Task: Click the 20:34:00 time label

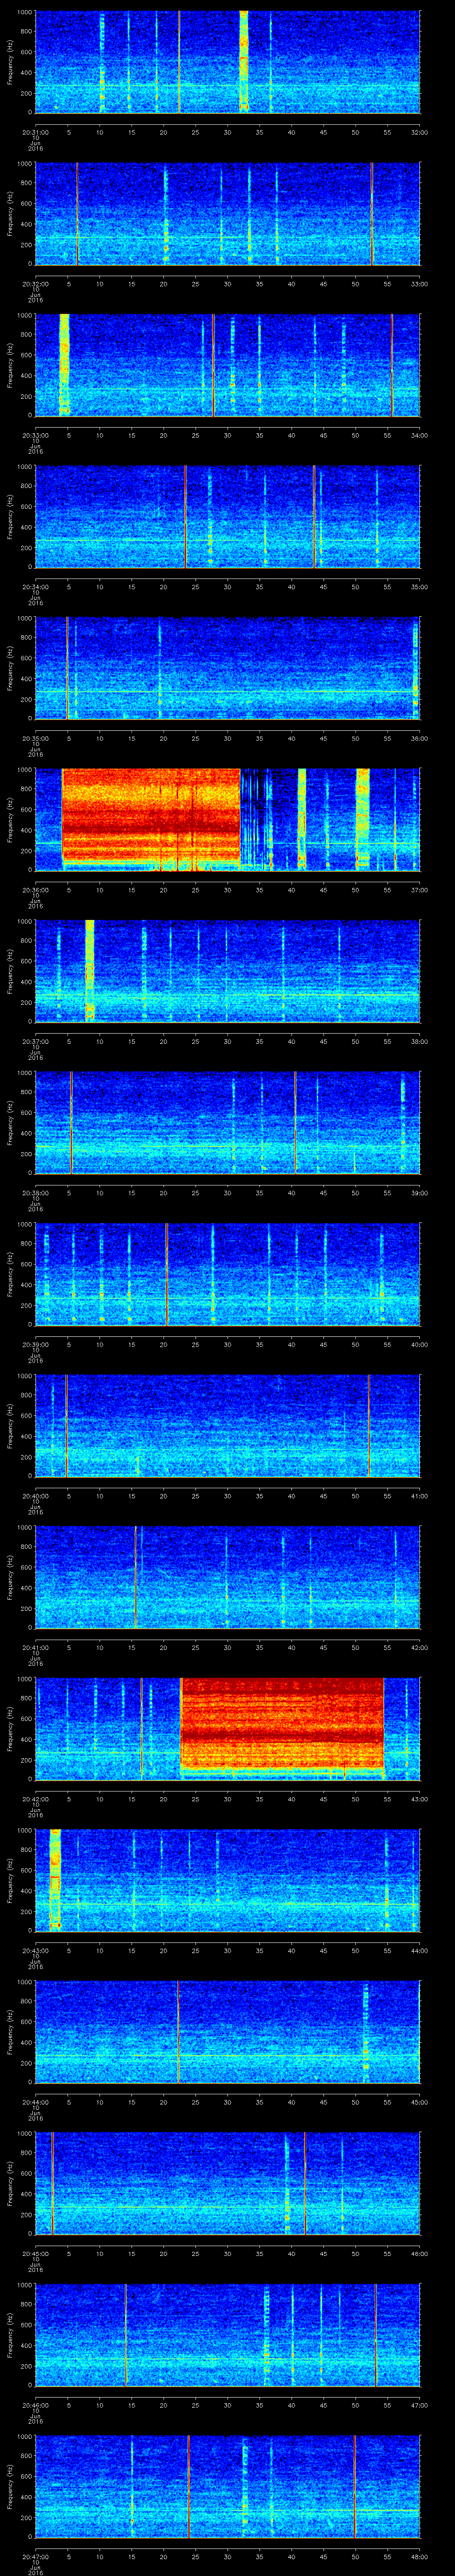Action: 35,586
